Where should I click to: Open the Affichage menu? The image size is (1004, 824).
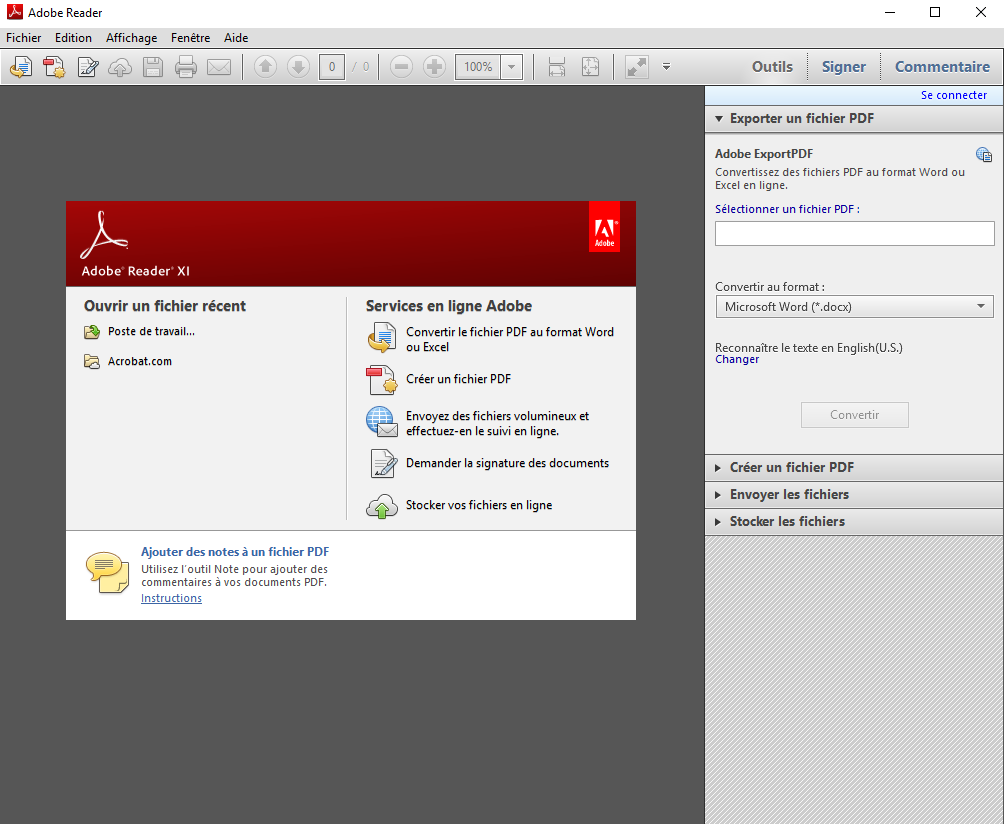(x=131, y=38)
